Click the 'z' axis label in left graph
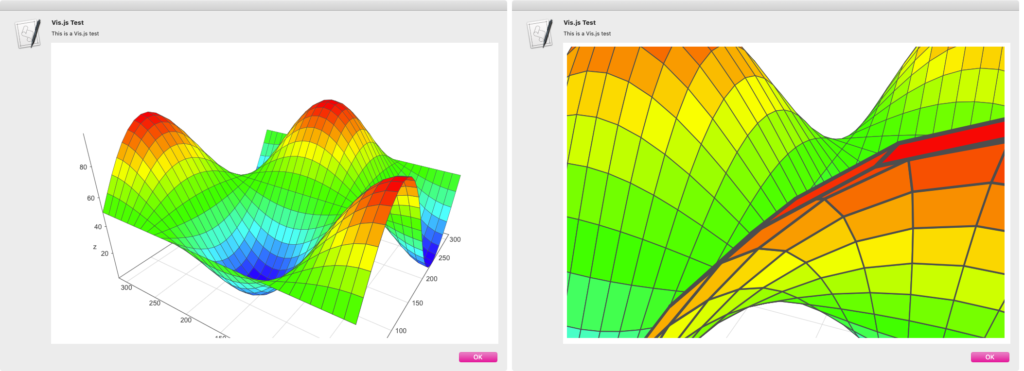The height and width of the screenshot is (371, 1024). tap(95, 247)
